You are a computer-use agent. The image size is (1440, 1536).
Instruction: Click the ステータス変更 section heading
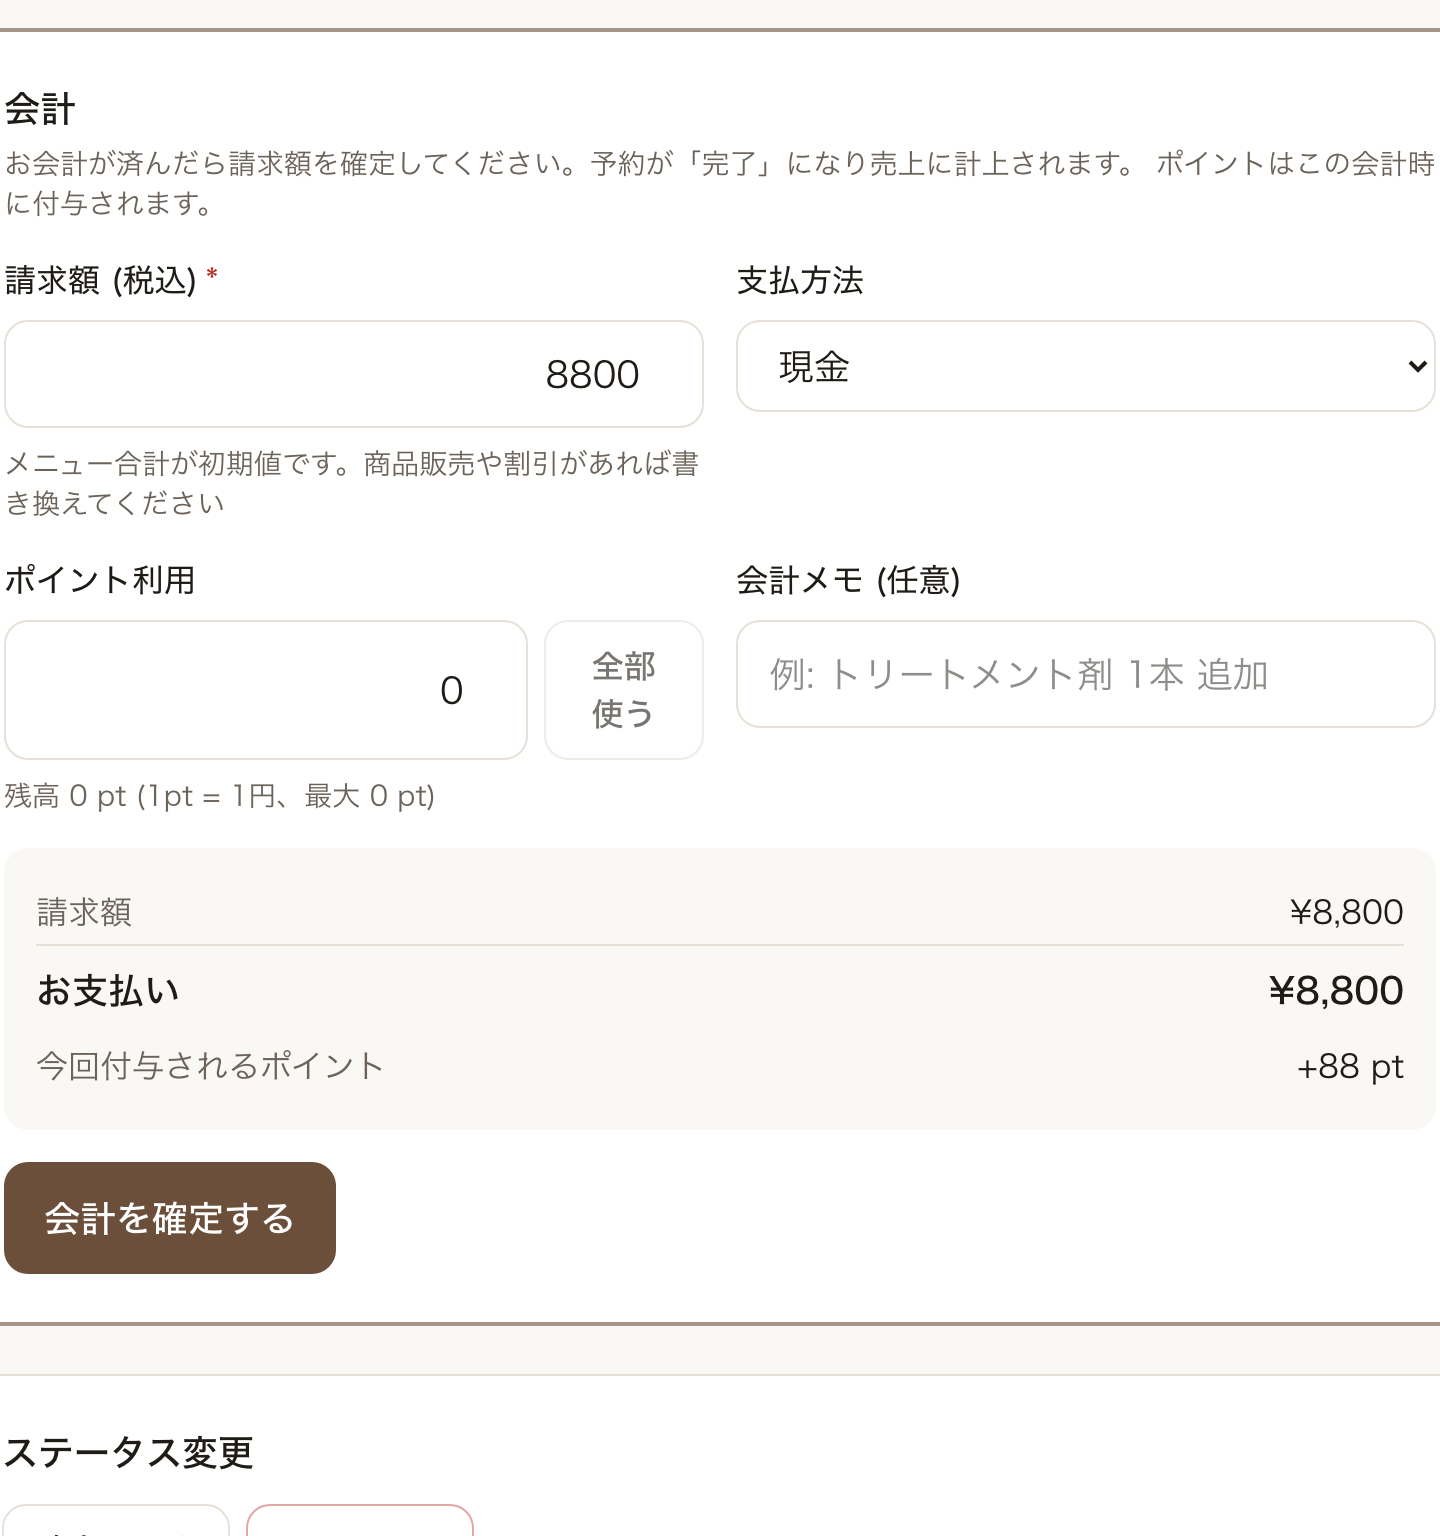point(129,1452)
